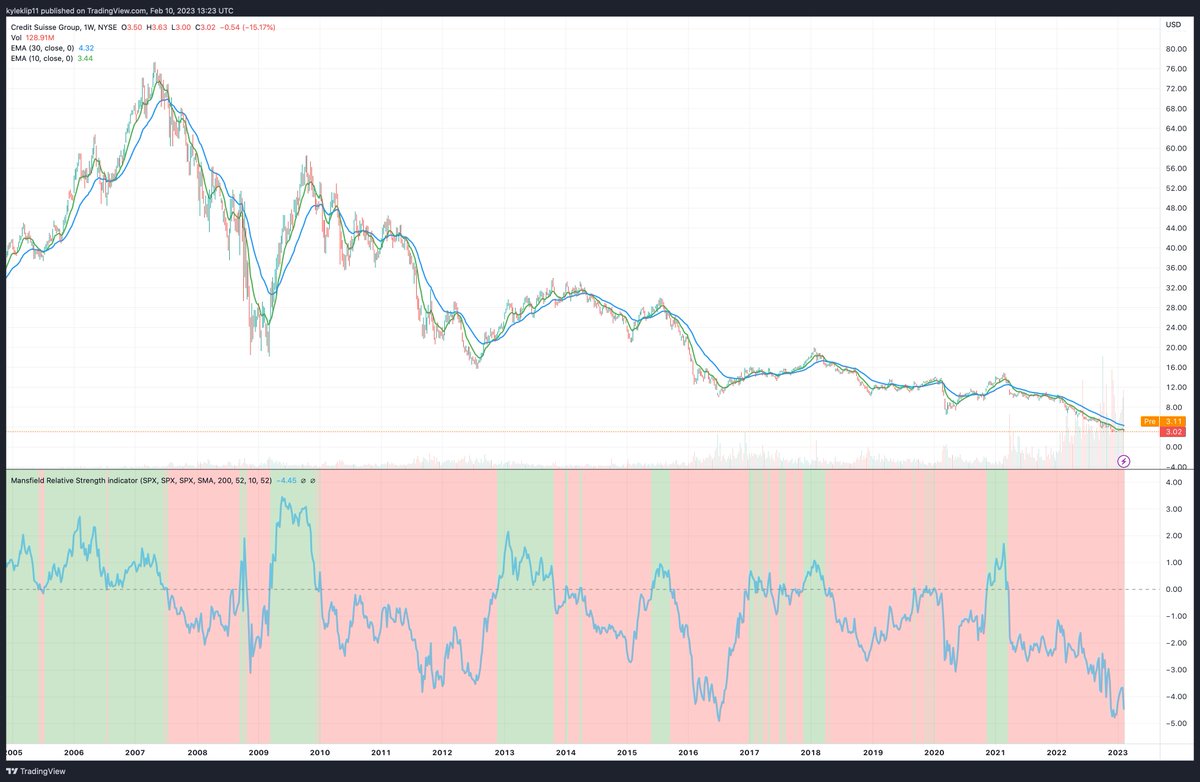
Task: Click the purple lightning bolt icon on the chart
Action: pyautogui.click(x=1124, y=461)
